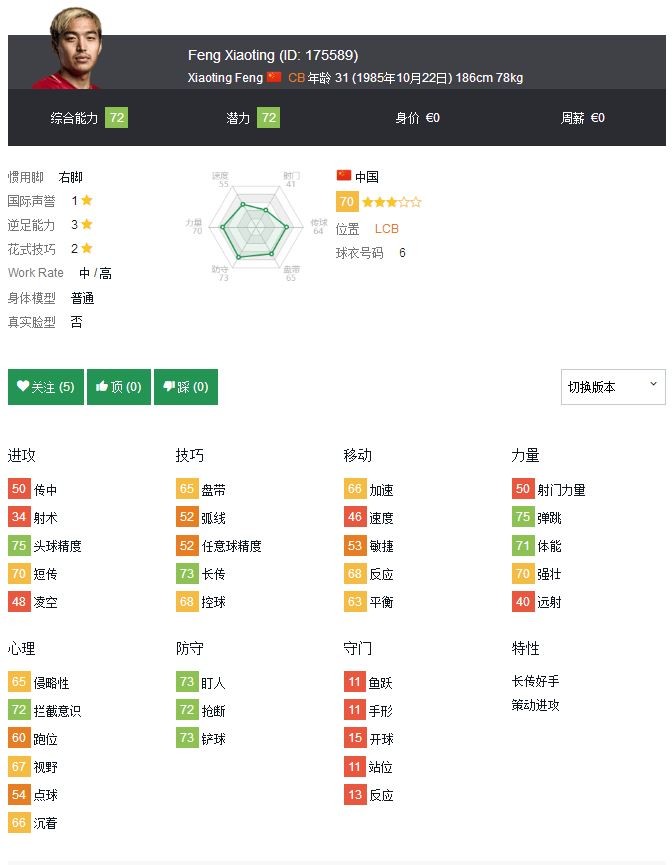Click the 踩 thumbs-down button
This screenshot has width=672, height=865.
186,387
